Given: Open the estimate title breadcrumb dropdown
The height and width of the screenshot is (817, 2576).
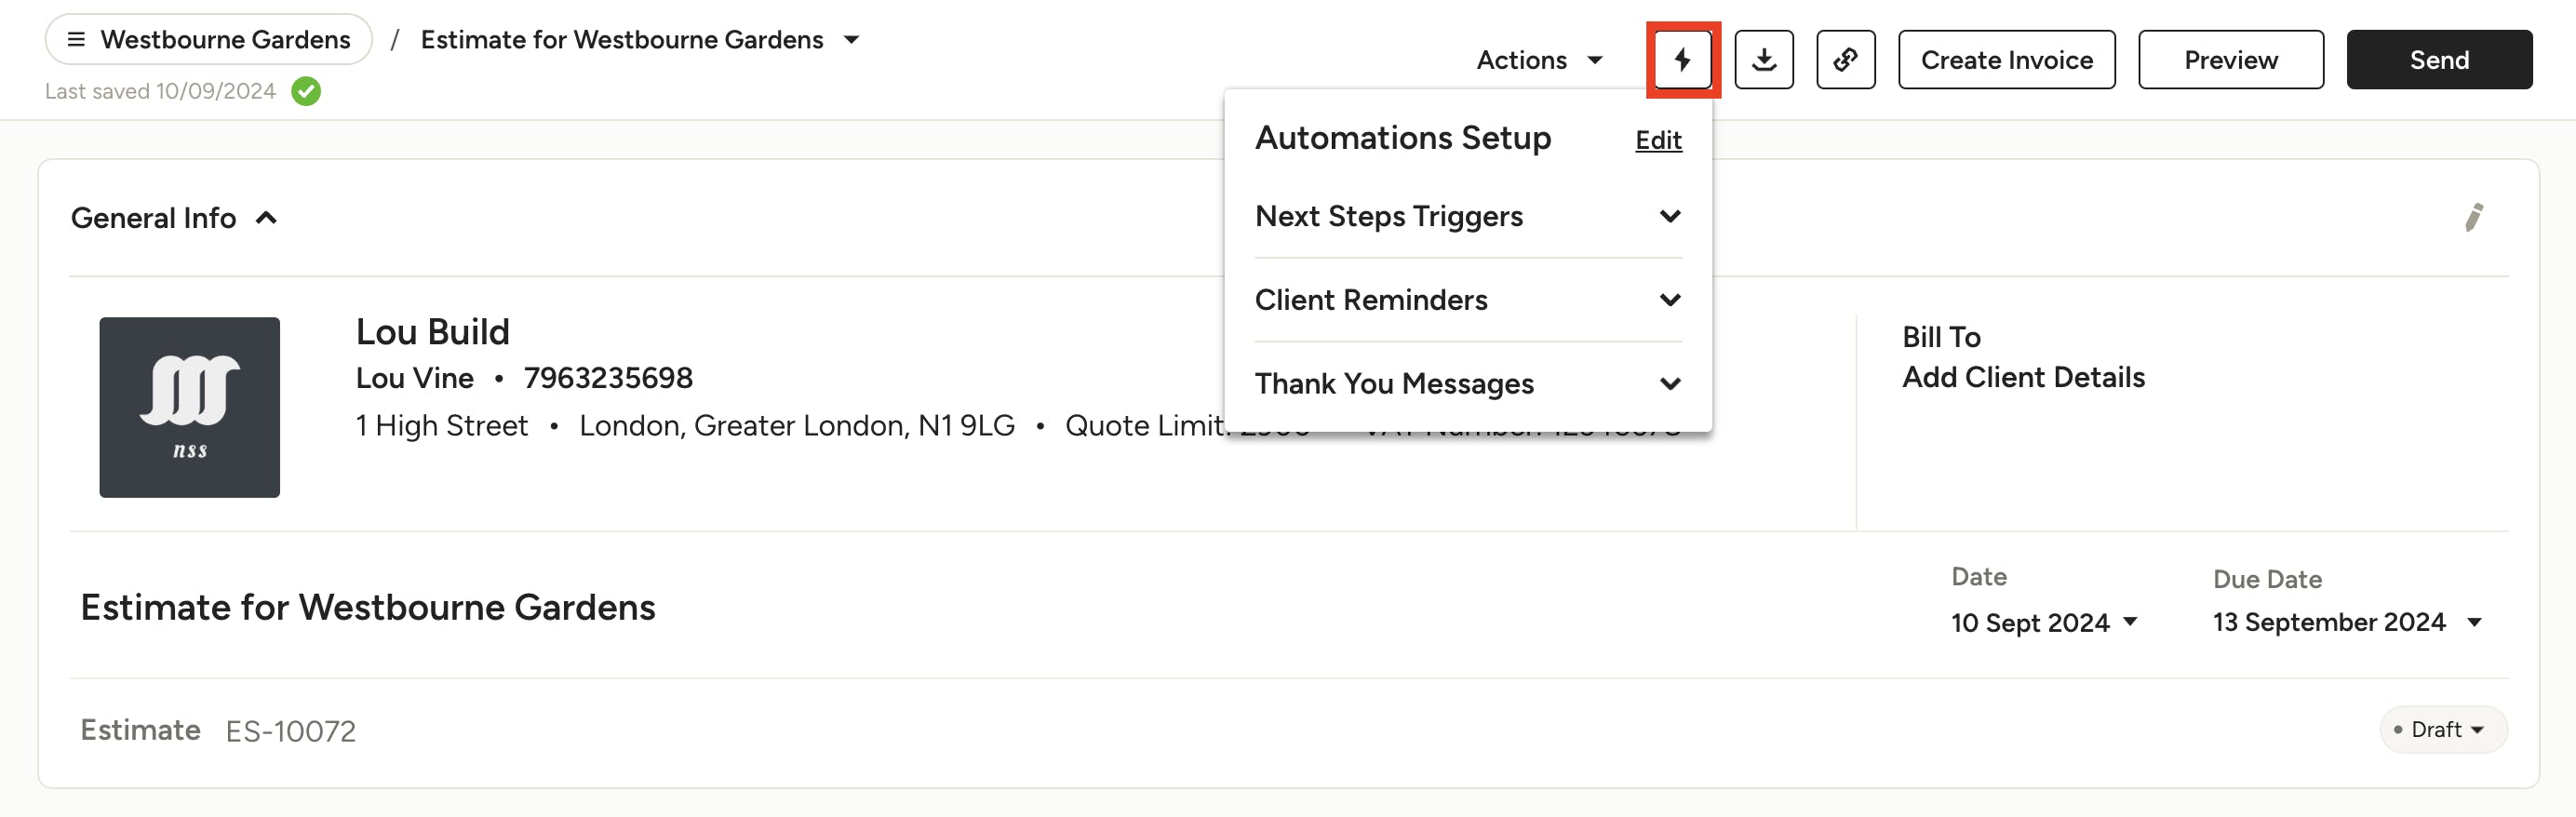Looking at the screenshot, I should [851, 40].
